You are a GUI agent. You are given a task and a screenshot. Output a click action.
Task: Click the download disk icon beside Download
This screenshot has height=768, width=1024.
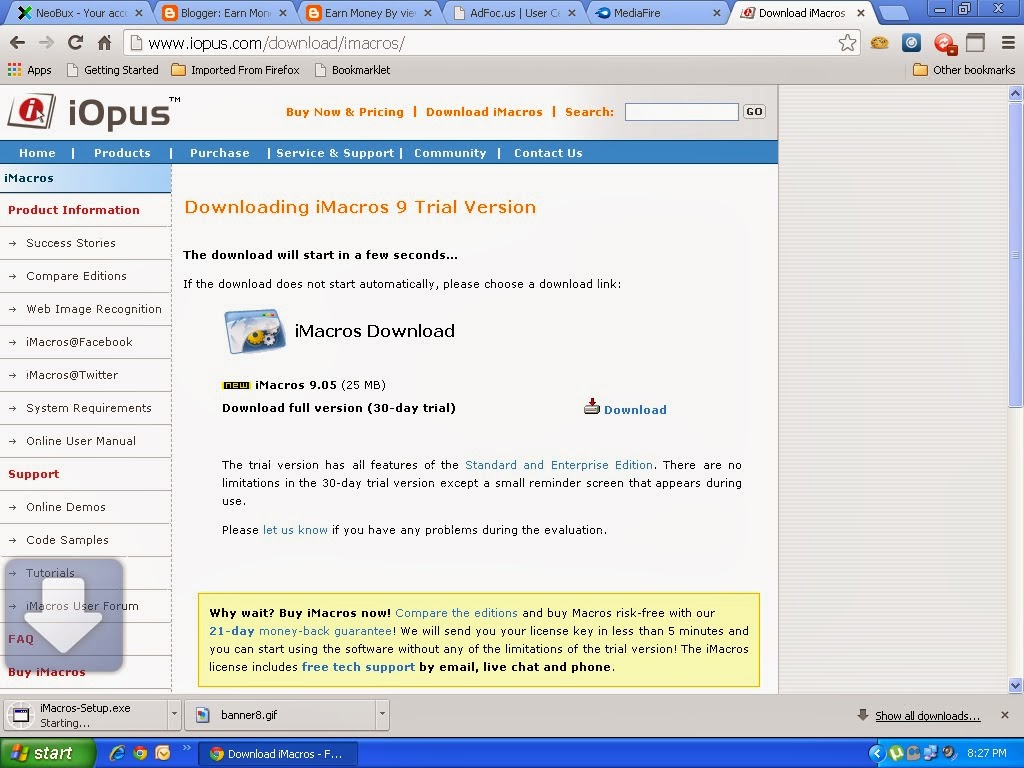592,408
